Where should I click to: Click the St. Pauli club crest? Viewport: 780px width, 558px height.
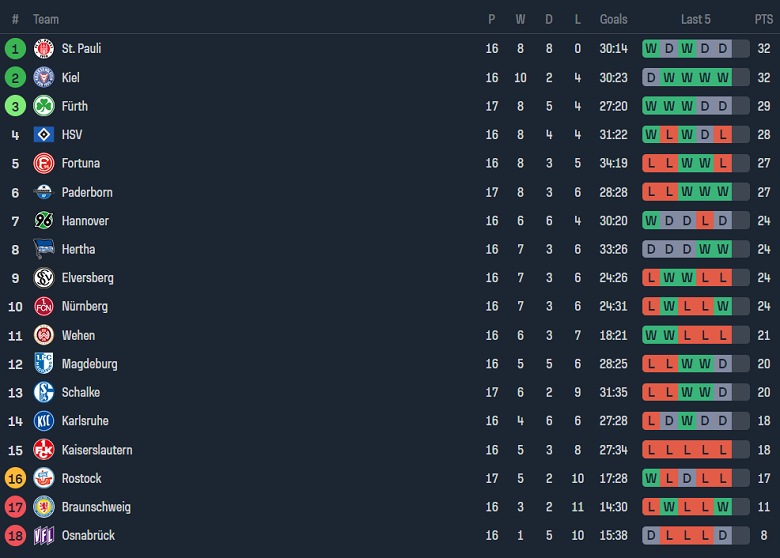pos(43,48)
